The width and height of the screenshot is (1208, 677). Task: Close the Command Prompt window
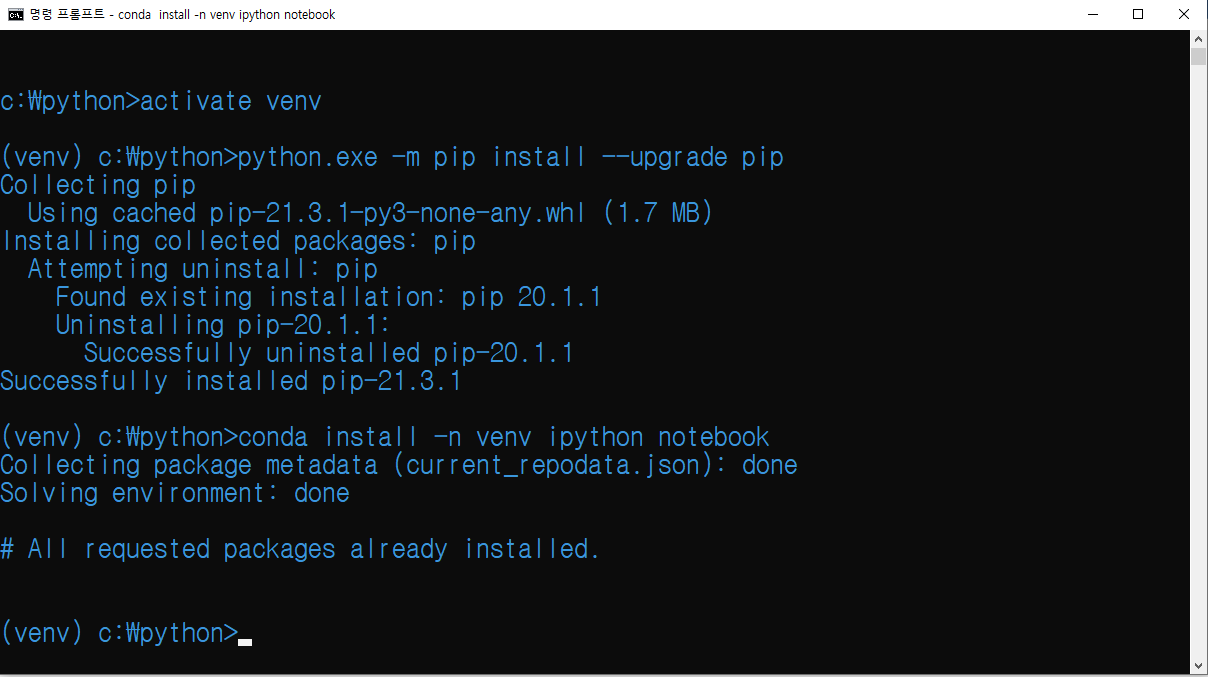[x=1184, y=14]
